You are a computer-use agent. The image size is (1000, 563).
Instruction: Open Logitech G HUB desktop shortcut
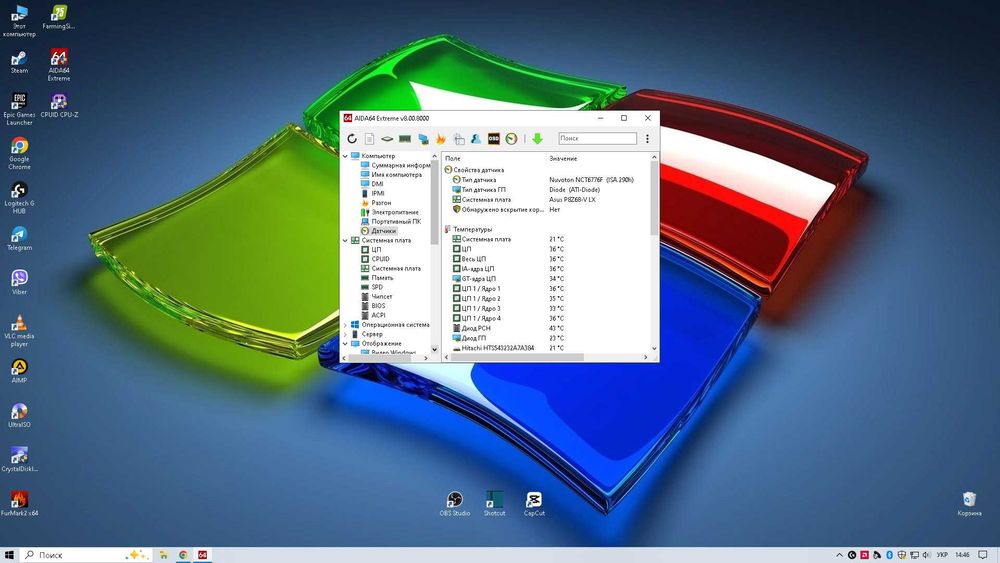(x=19, y=198)
